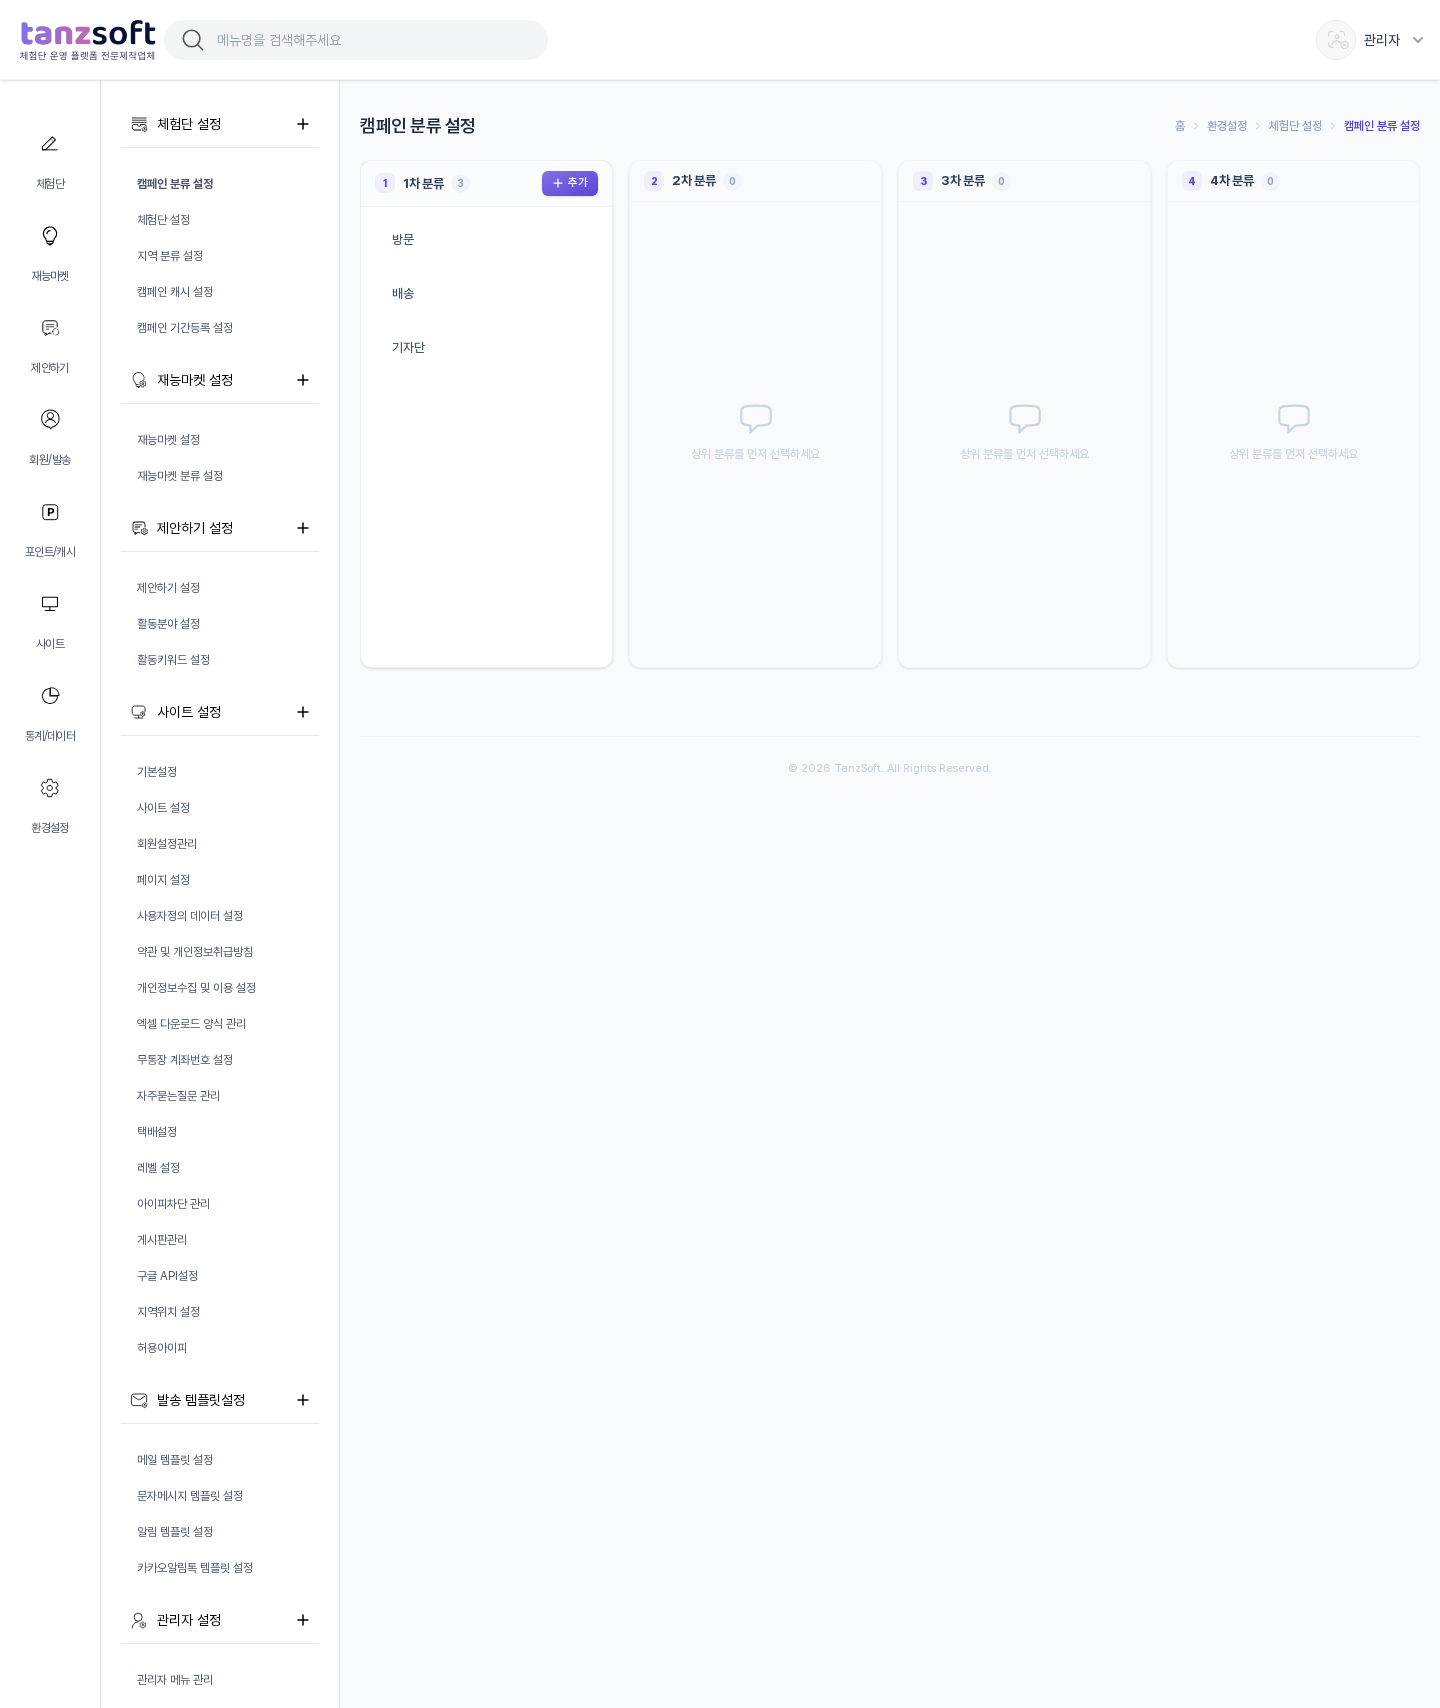
Task: Open the 회원/발송 user icon
Action: click(x=50, y=419)
